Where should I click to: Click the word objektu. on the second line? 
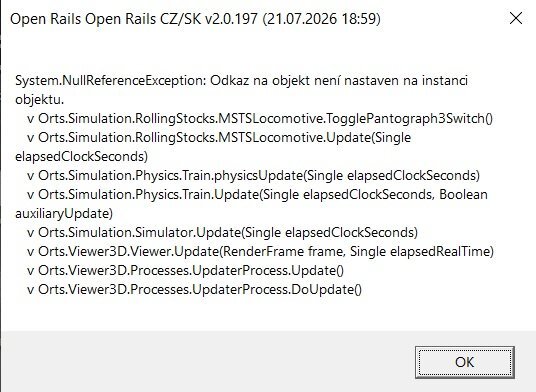coord(40,100)
